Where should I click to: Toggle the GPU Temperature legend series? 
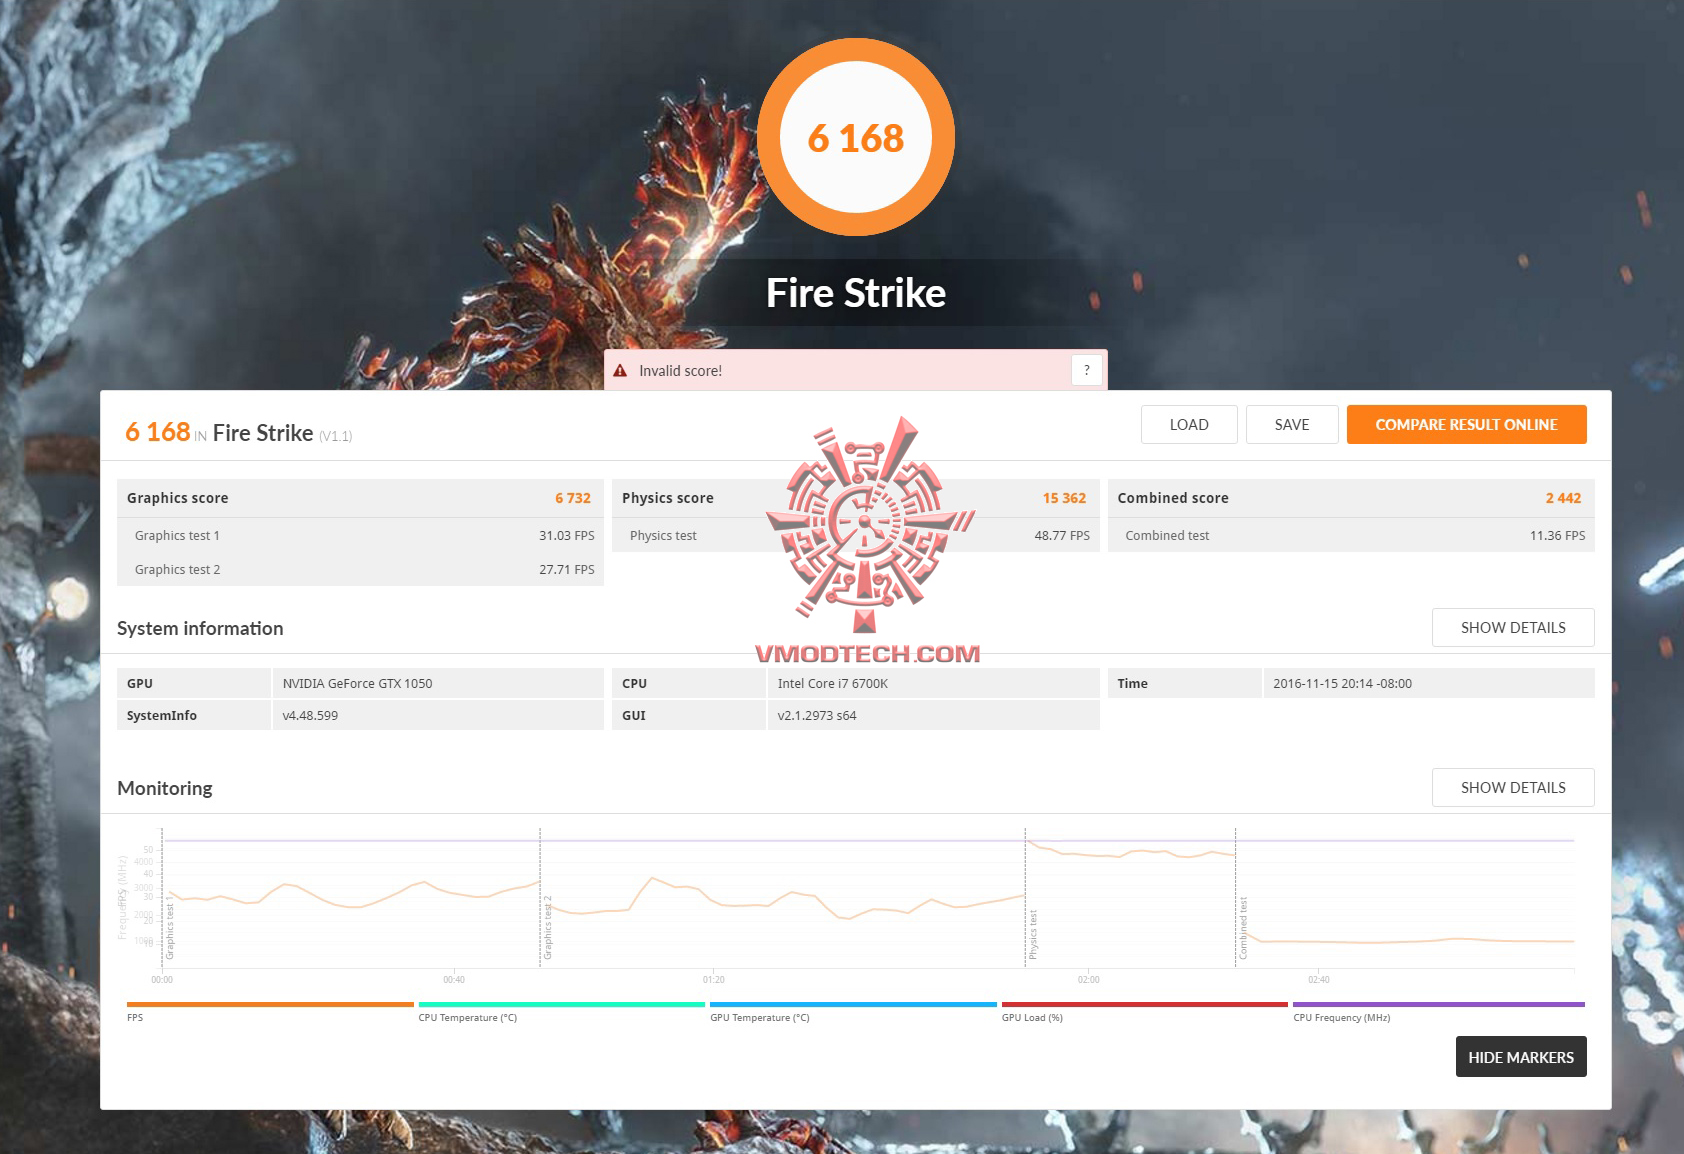point(853,1010)
